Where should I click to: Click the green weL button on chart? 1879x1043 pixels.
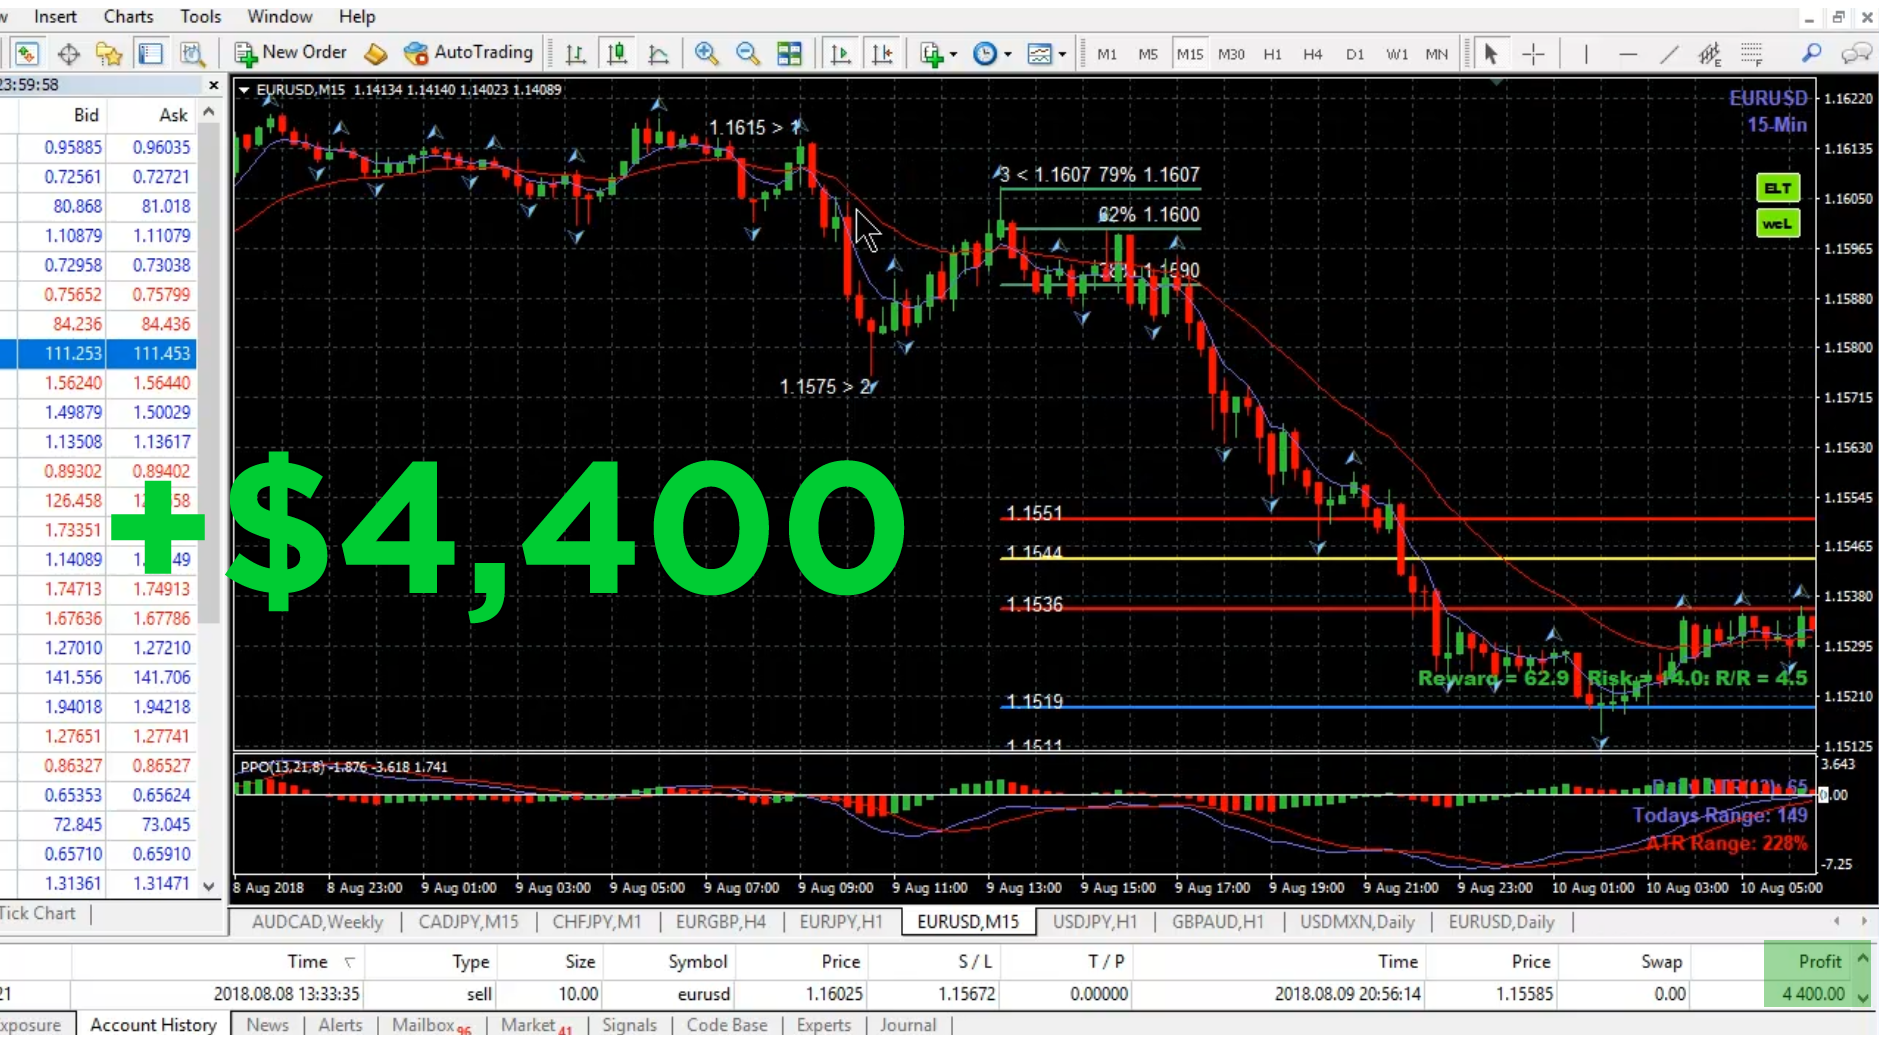(1778, 223)
